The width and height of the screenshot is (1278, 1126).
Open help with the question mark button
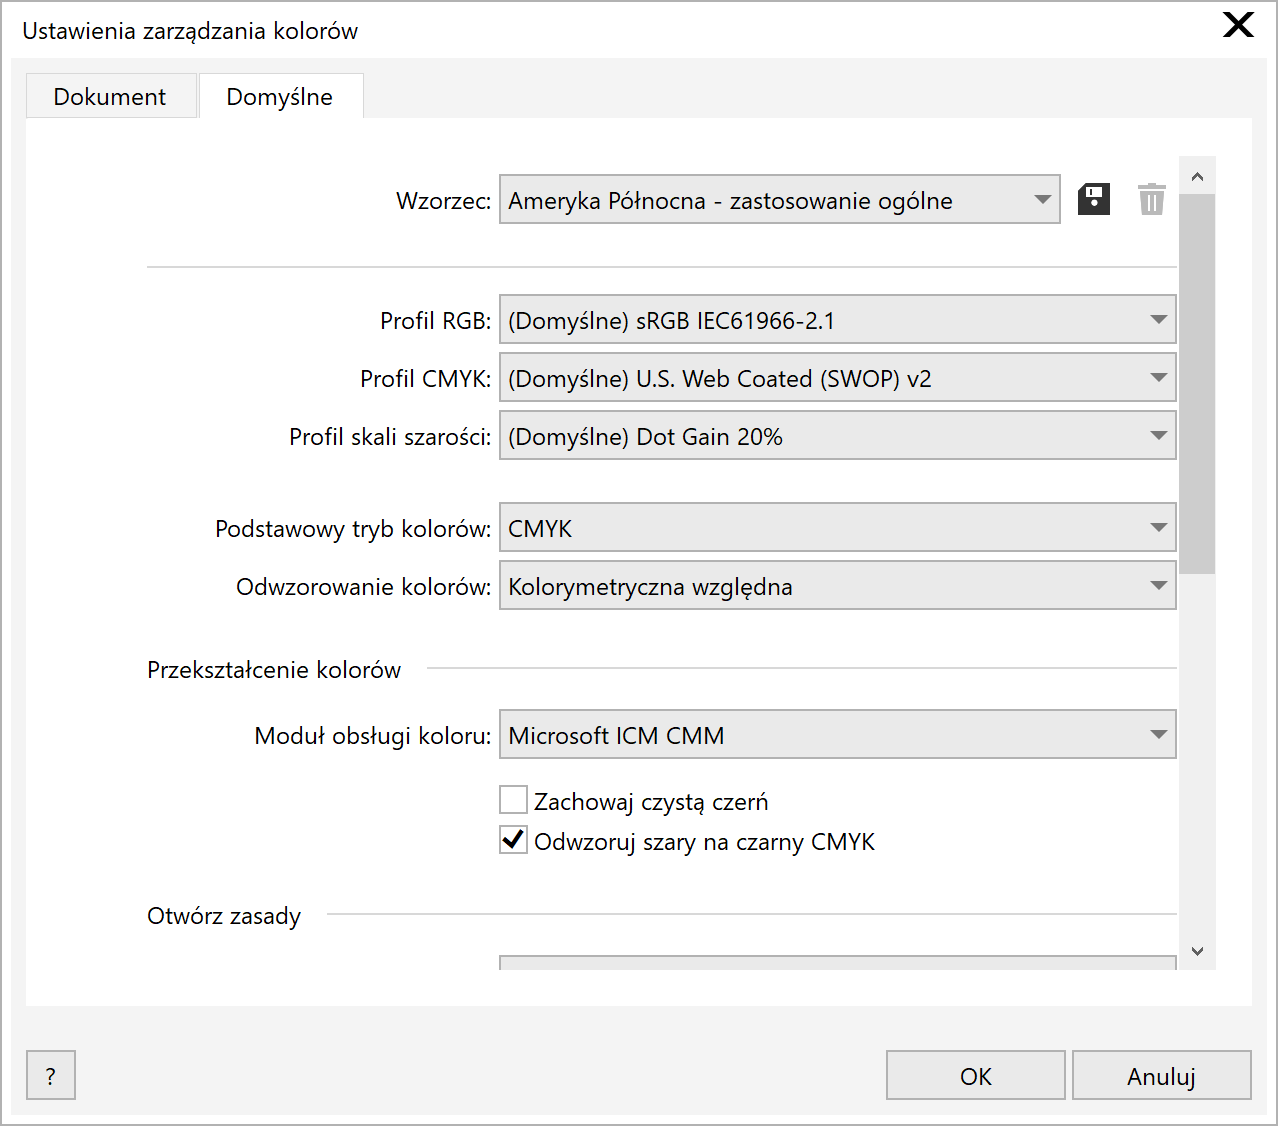point(51,1076)
